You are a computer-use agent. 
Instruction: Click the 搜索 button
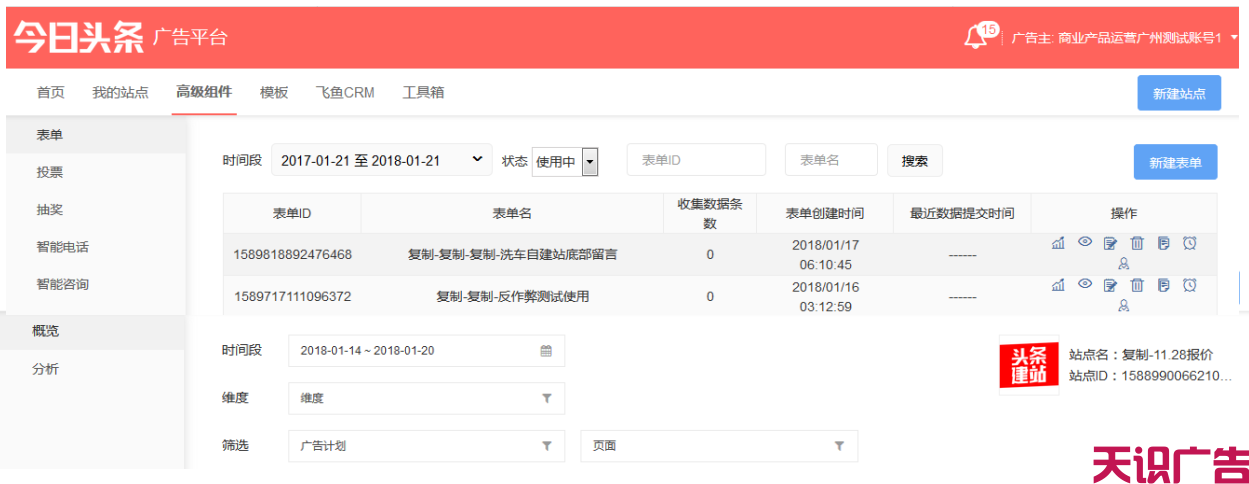[x=915, y=160]
